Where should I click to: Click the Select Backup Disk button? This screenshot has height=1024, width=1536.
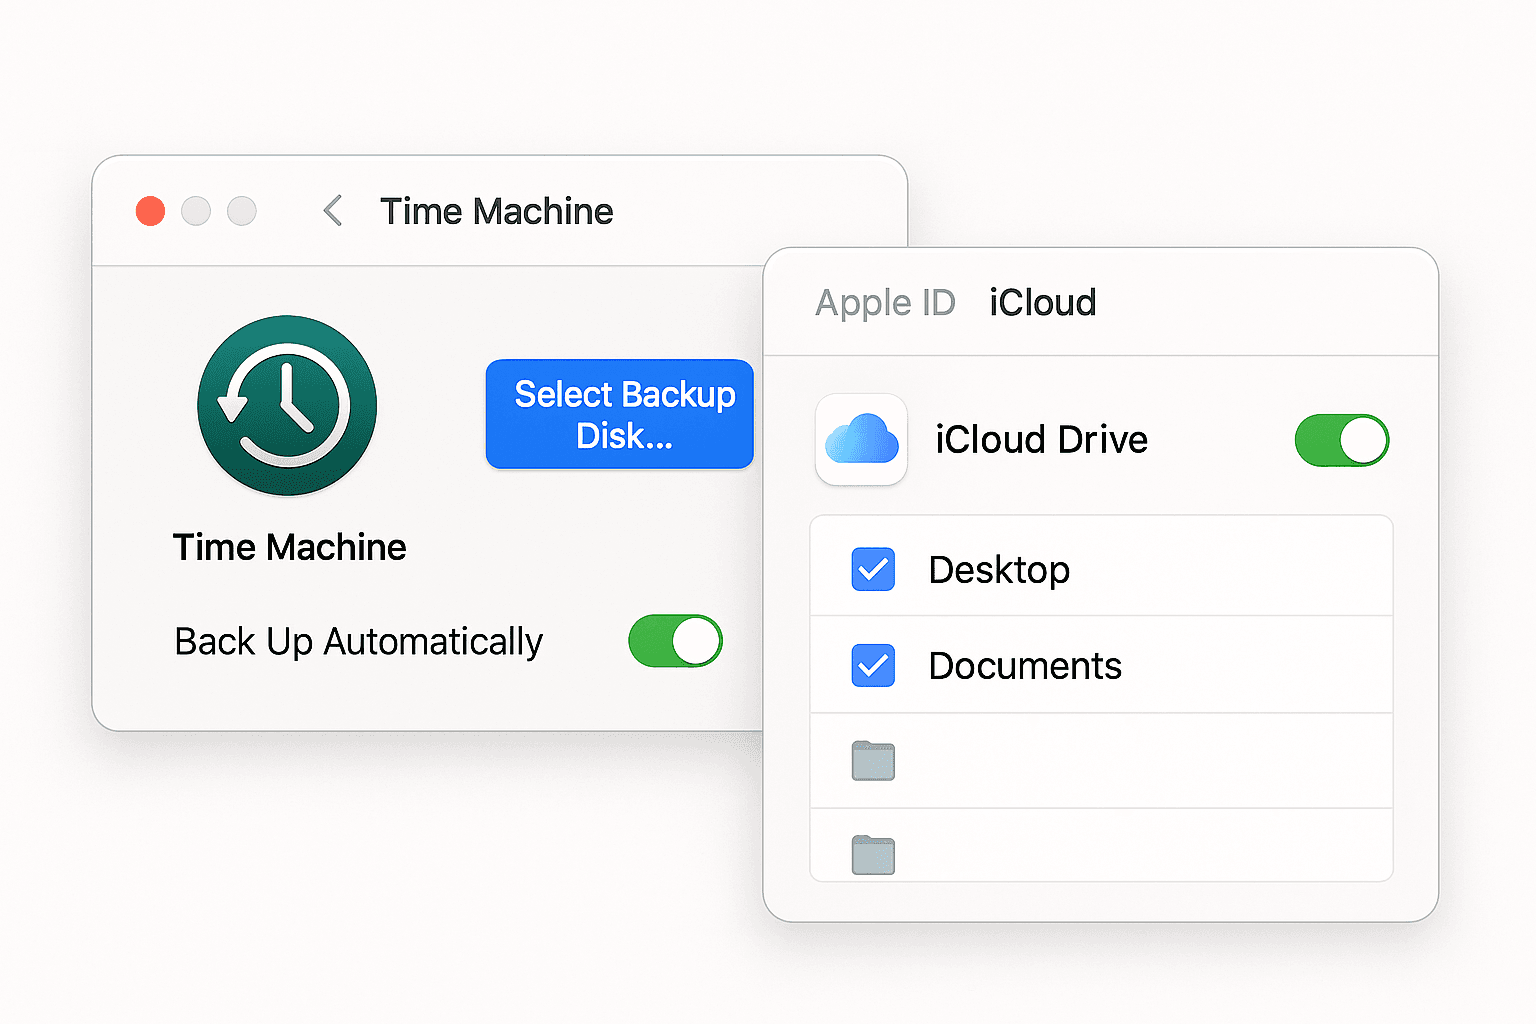coord(620,414)
